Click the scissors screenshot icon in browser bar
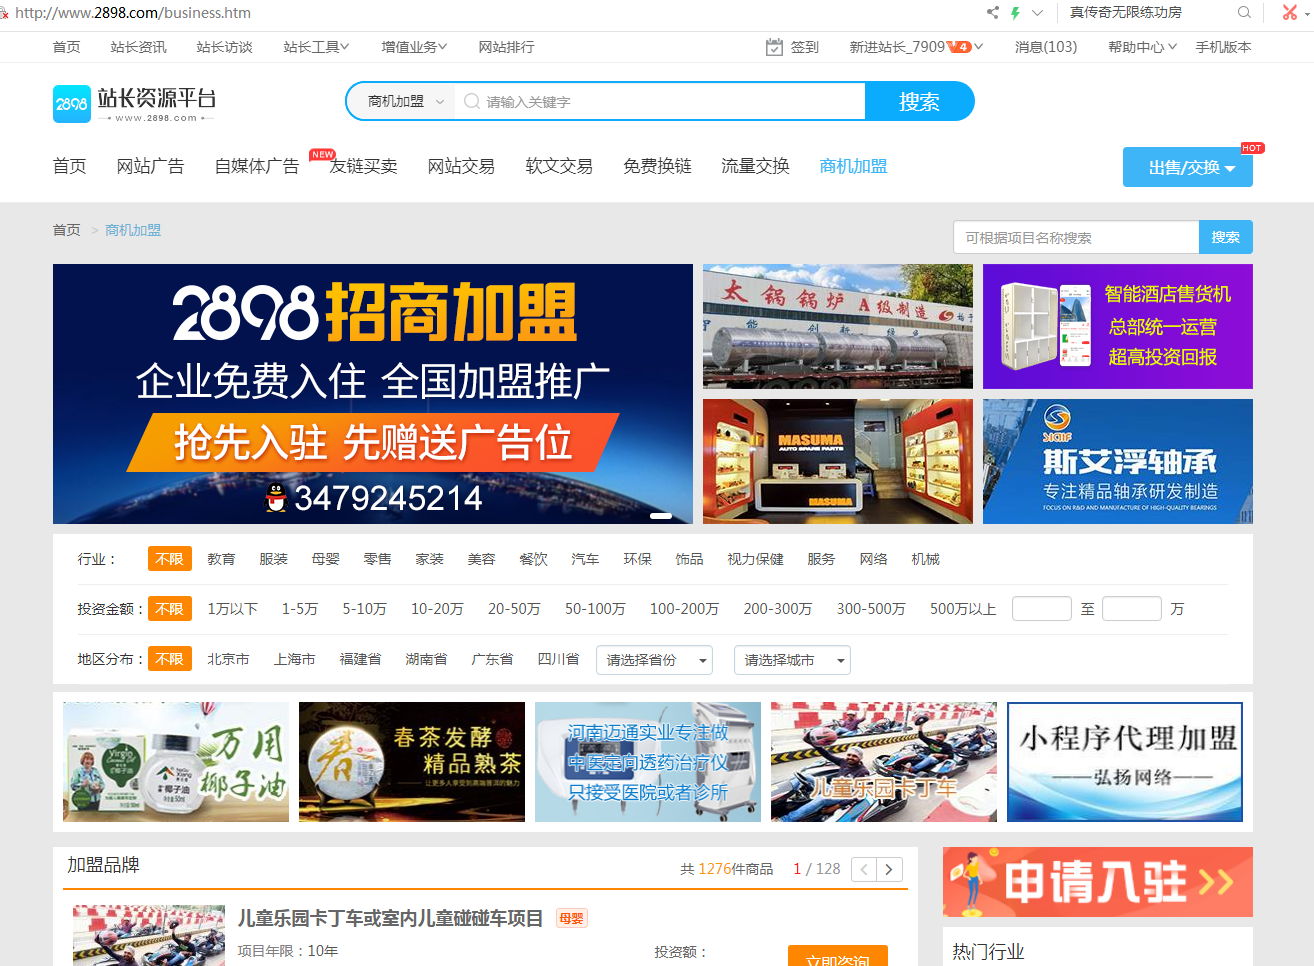Image resolution: width=1314 pixels, height=966 pixels. (1289, 13)
